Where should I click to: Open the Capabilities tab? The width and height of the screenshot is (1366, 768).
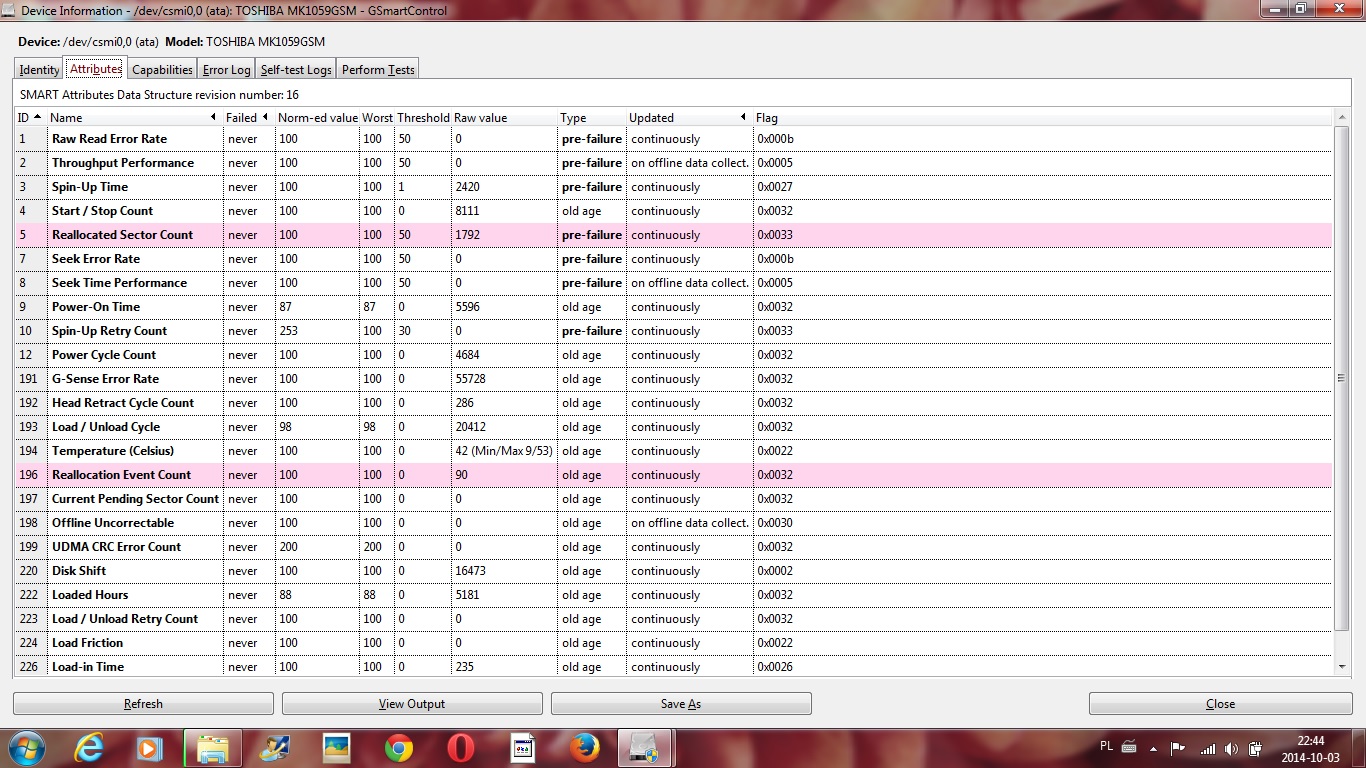(162, 70)
